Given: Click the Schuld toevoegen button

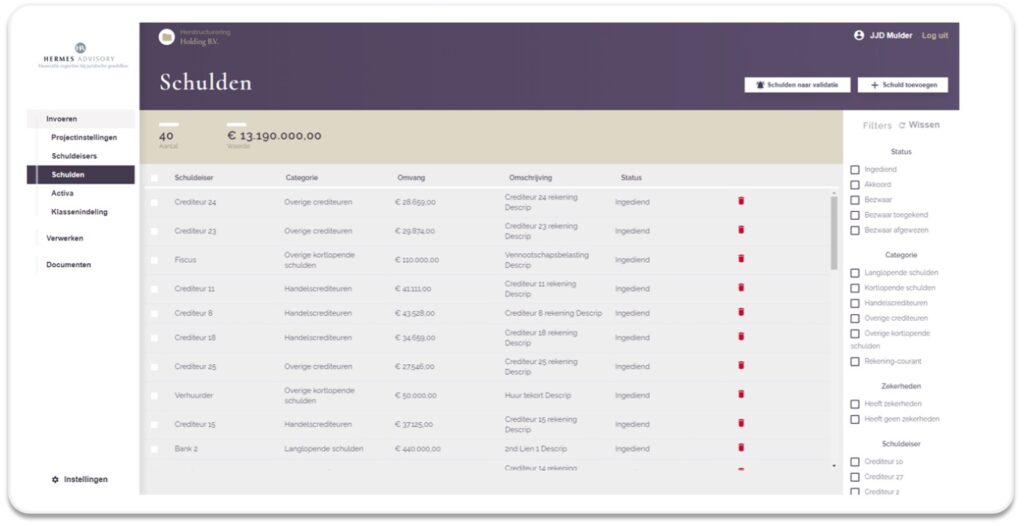Looking at the screenshot, I should (903, 85).
